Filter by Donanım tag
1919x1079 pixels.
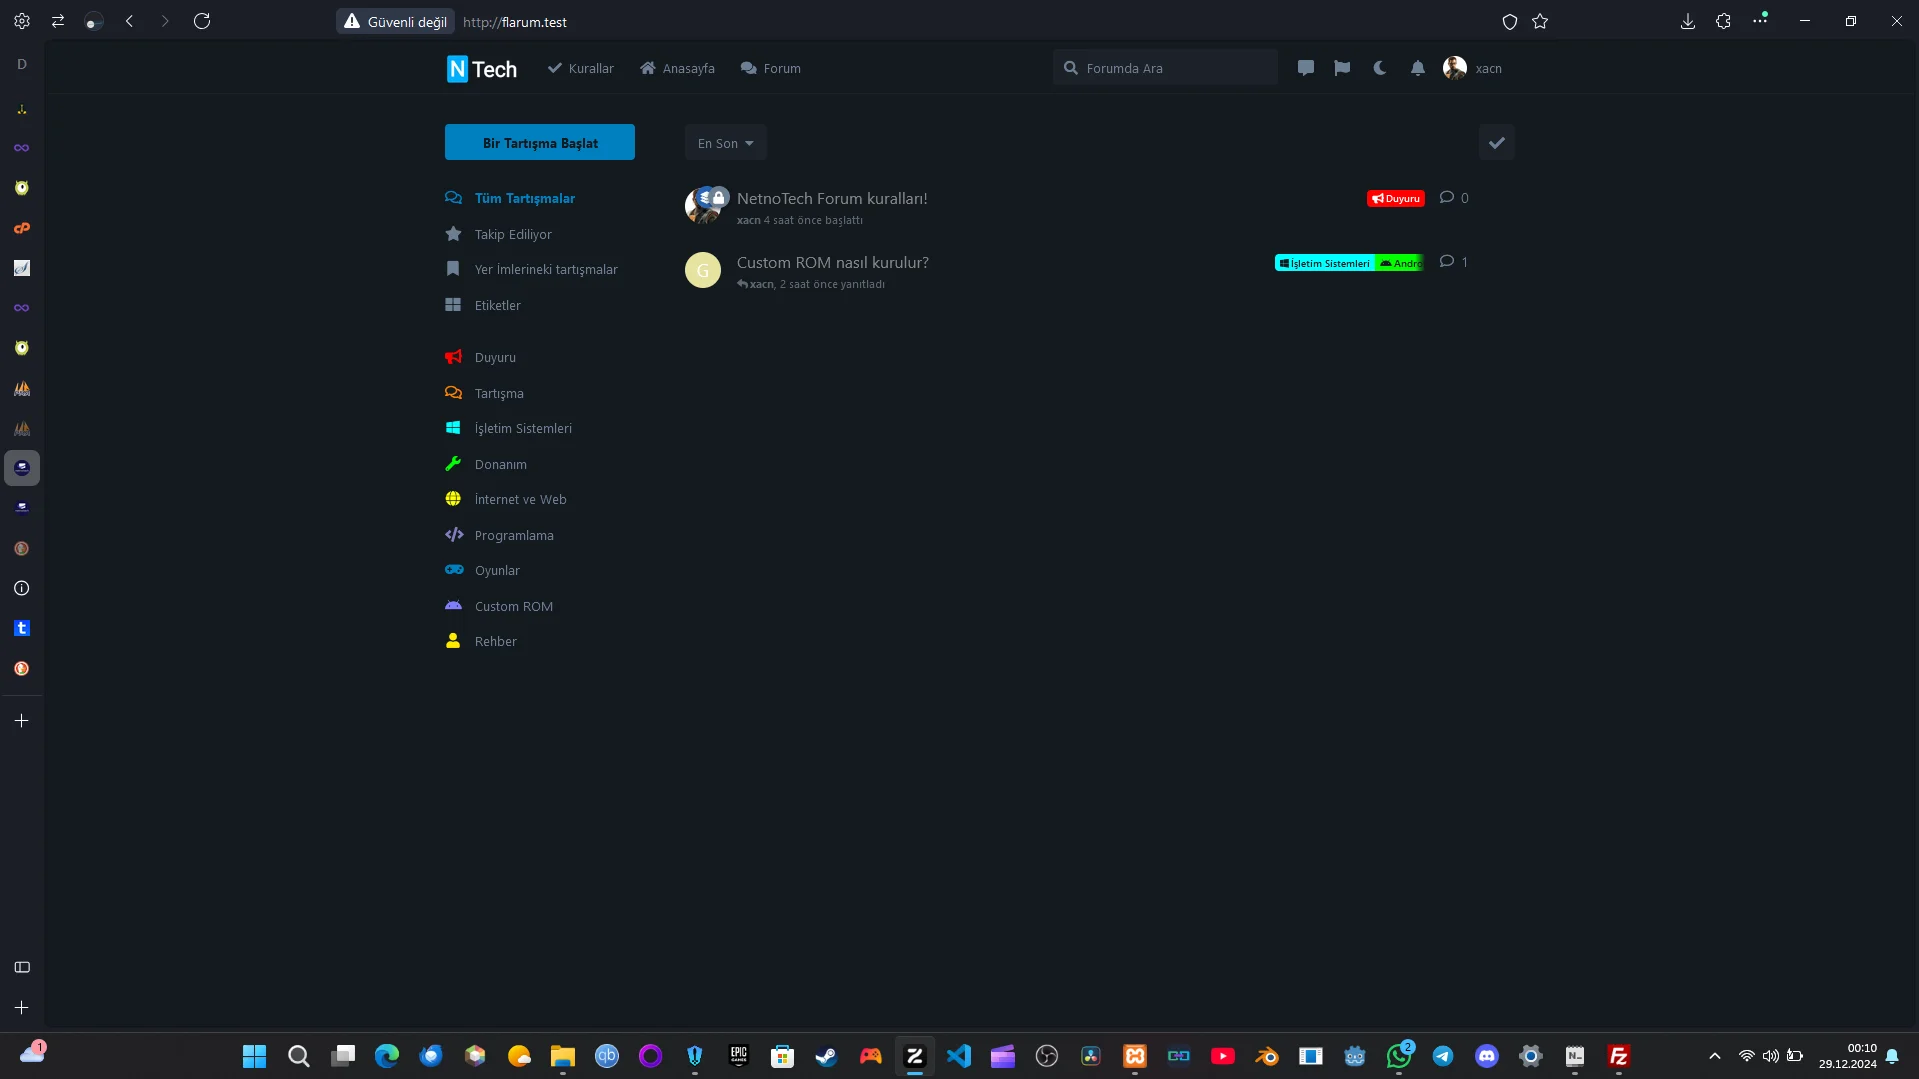(486, 464)
